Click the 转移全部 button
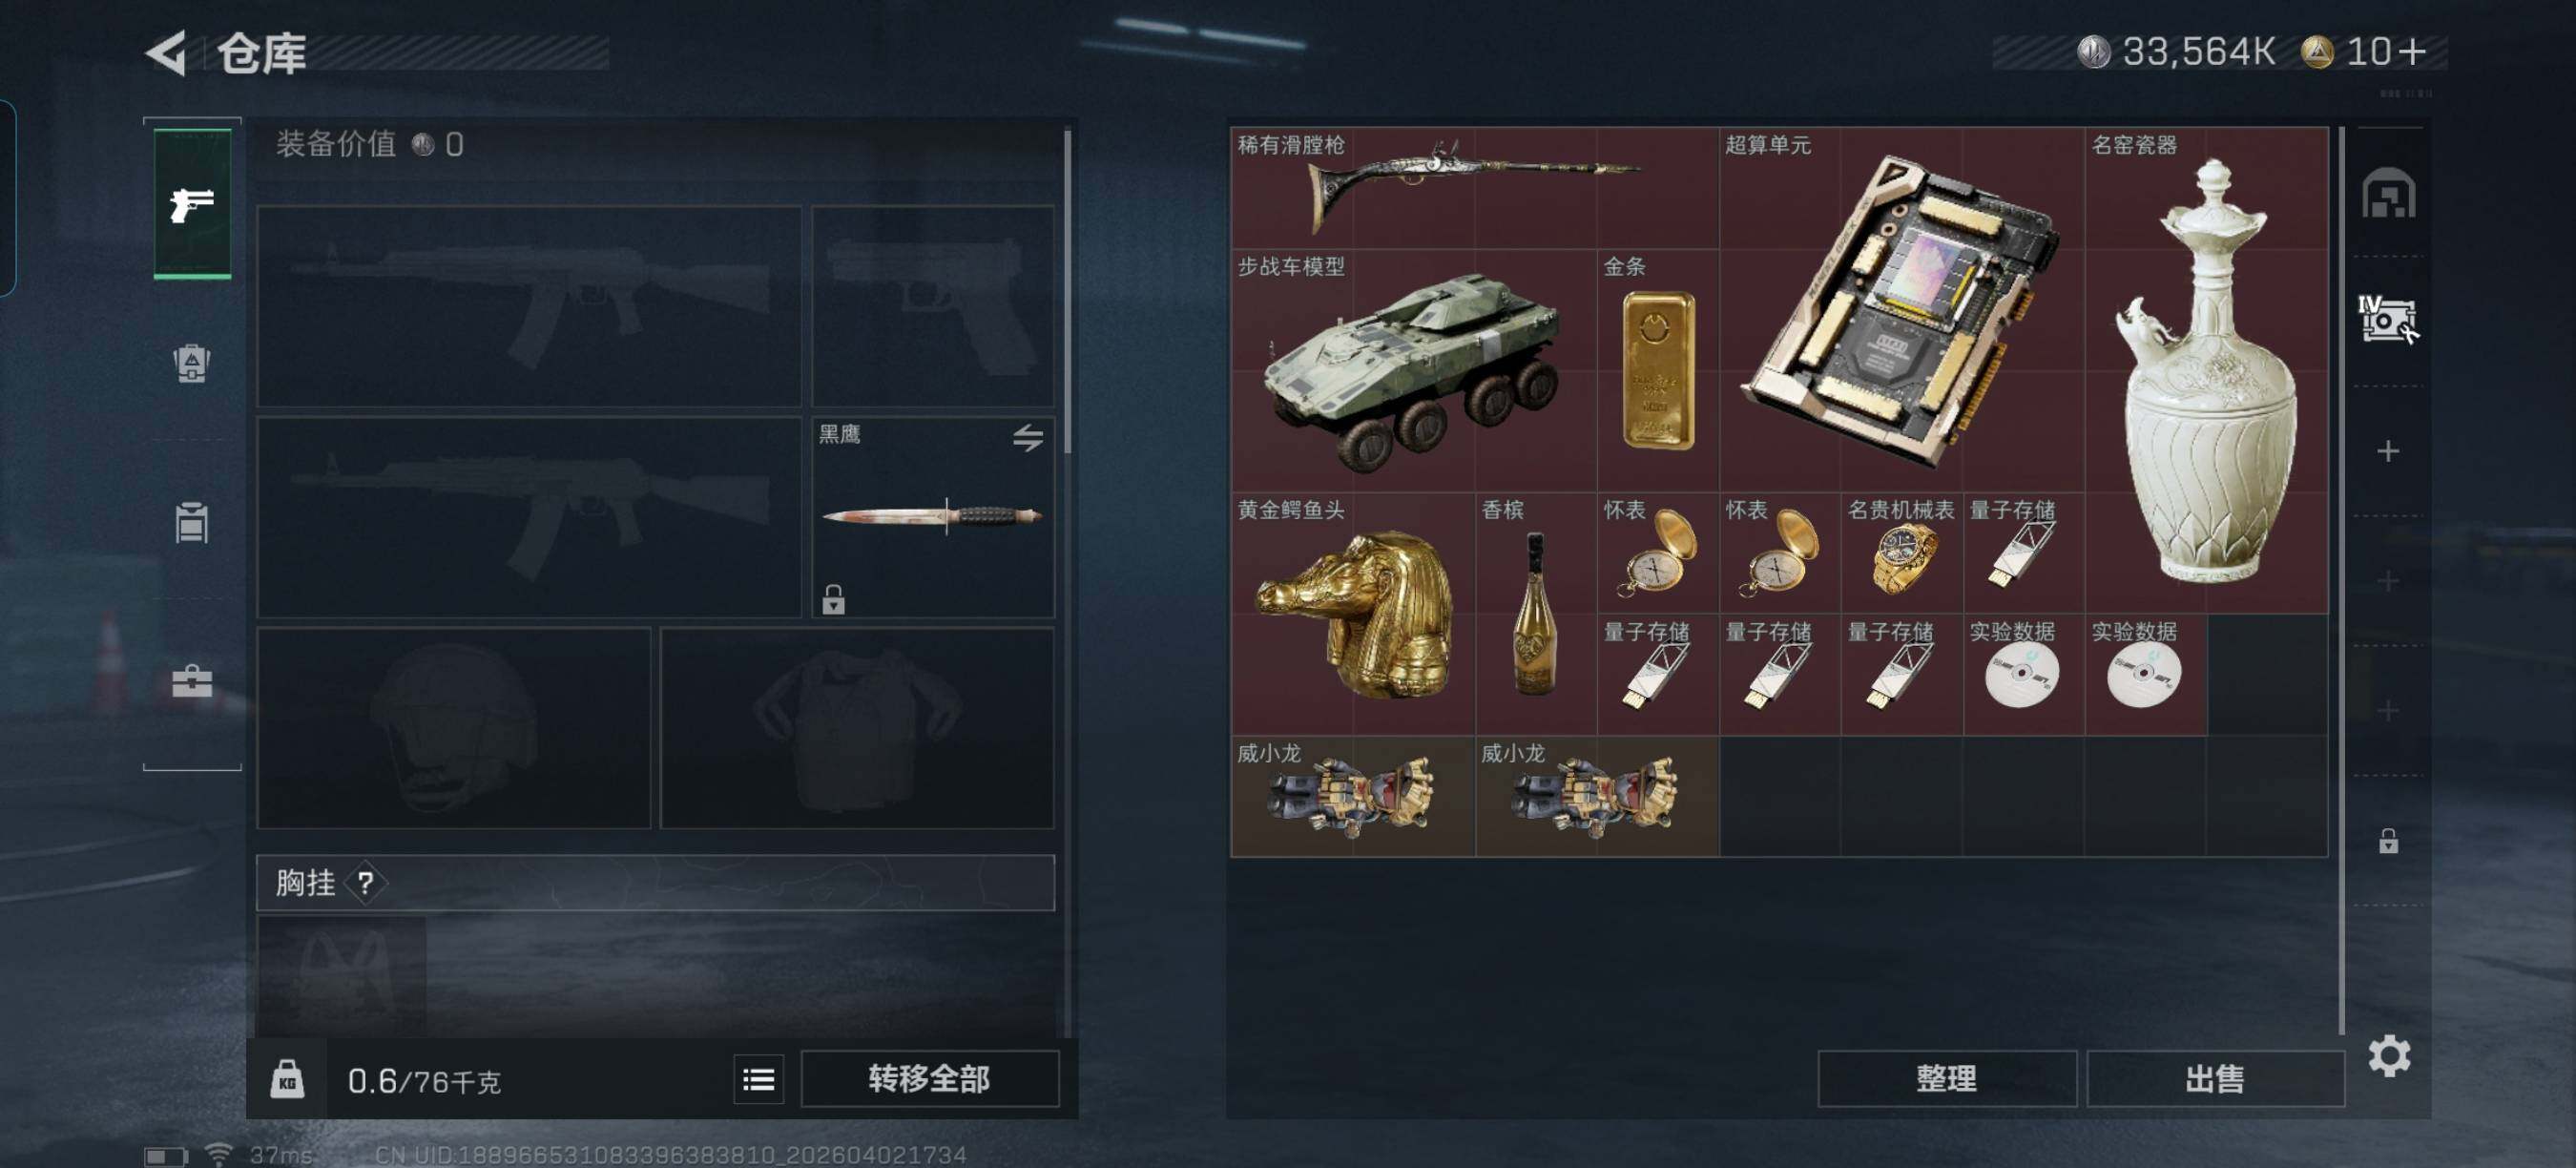Viewport: 2576px width, 1168px height. pyautogui.click(x=929, y=1079)
